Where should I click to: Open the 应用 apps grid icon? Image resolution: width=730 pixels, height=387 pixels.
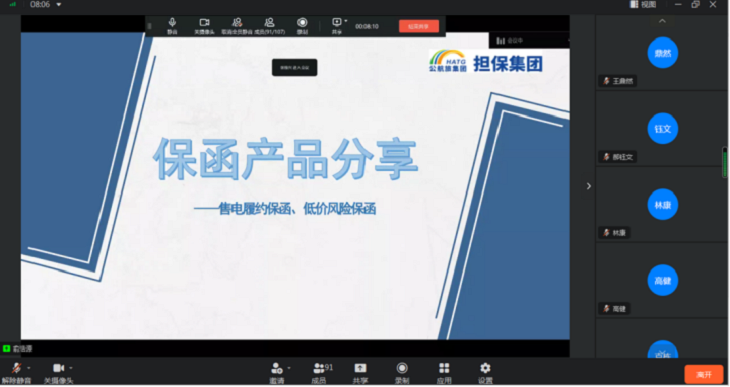click(444, 368)
